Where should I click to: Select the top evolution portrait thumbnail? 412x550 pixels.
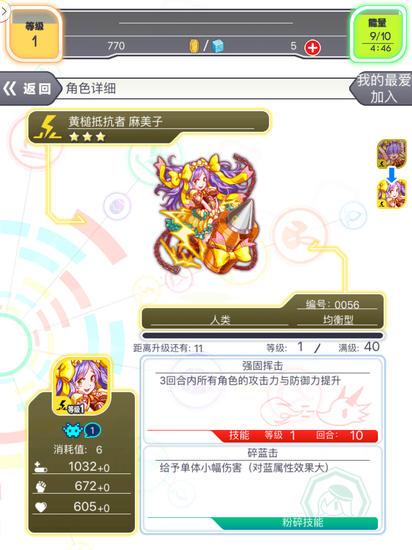click(x=391, y=154)
